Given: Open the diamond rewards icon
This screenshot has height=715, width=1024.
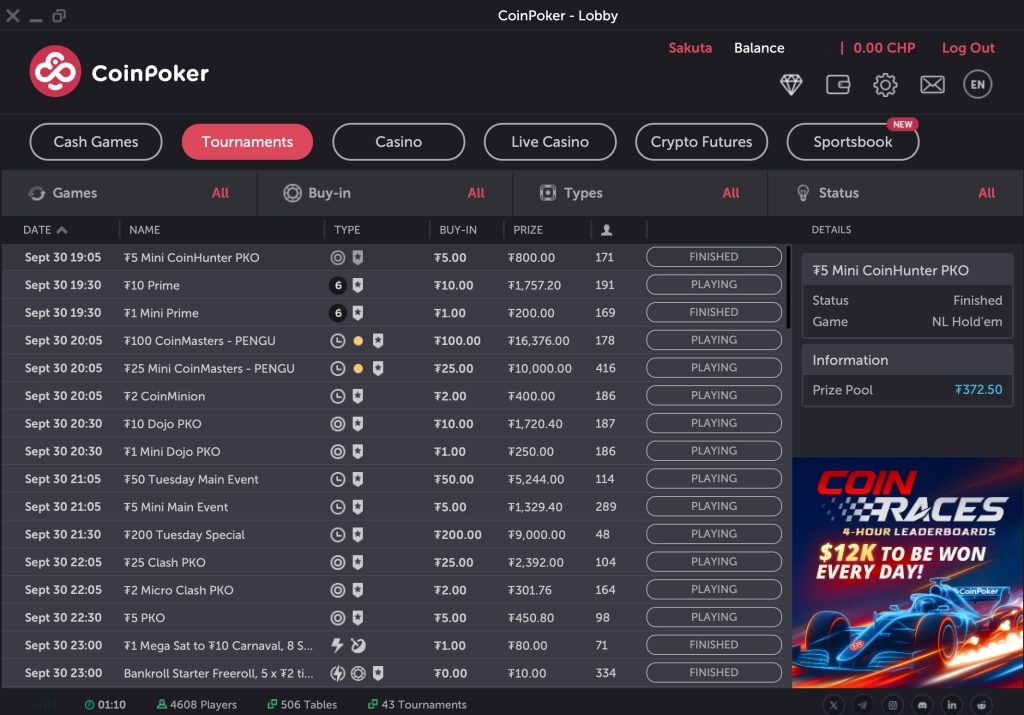Looking at the screenshot, I should [x=791, y=85].
